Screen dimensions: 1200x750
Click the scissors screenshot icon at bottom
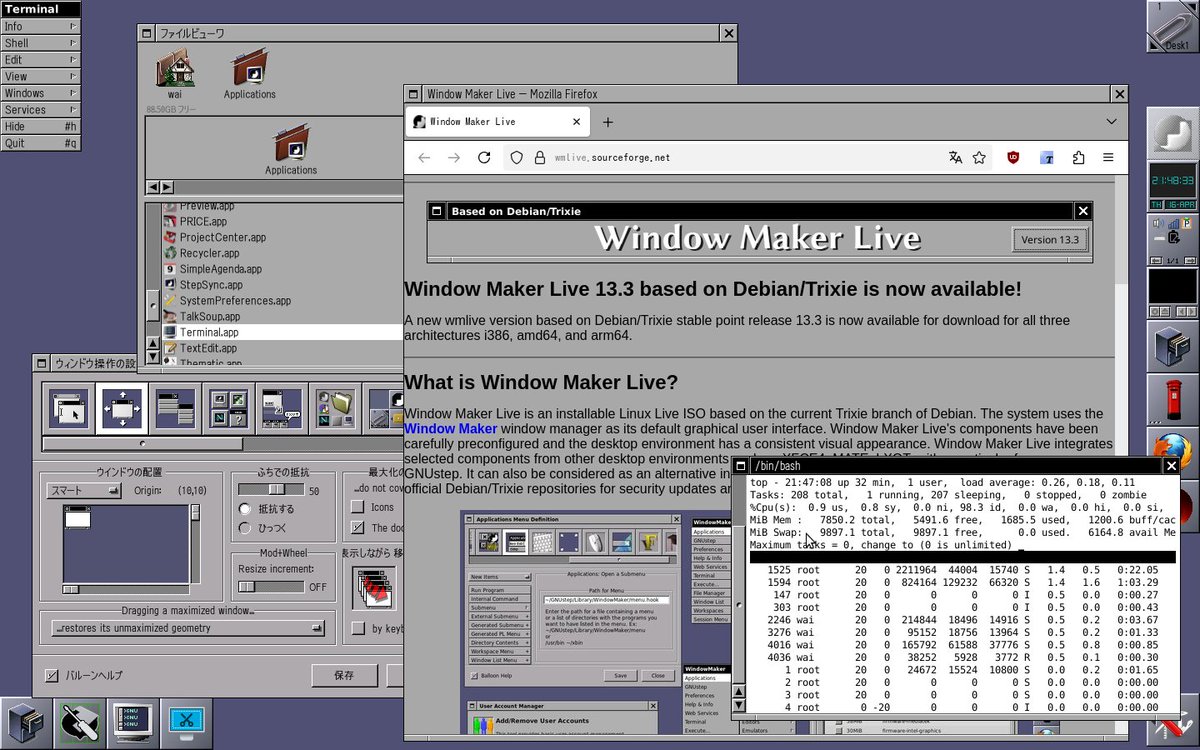click(187, 723)
